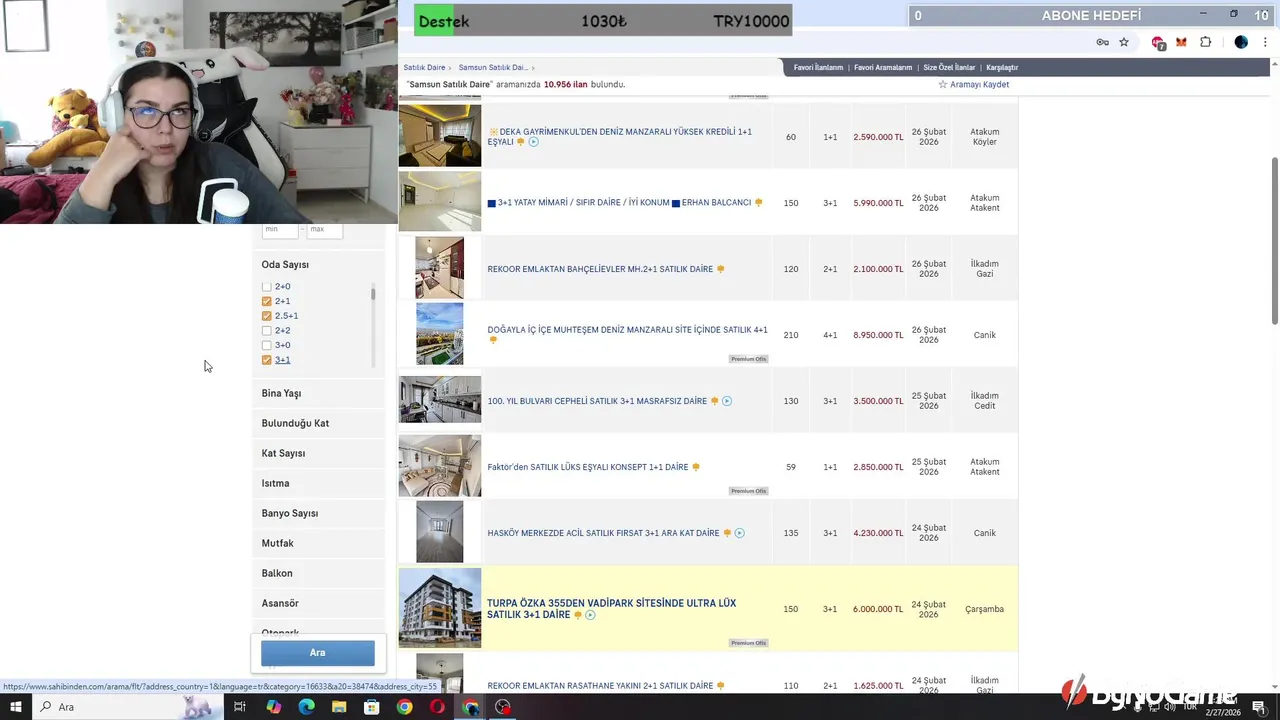1280x720 pixels.
Task: Bookmark this page with the star icon
Action: (1124, 42)
